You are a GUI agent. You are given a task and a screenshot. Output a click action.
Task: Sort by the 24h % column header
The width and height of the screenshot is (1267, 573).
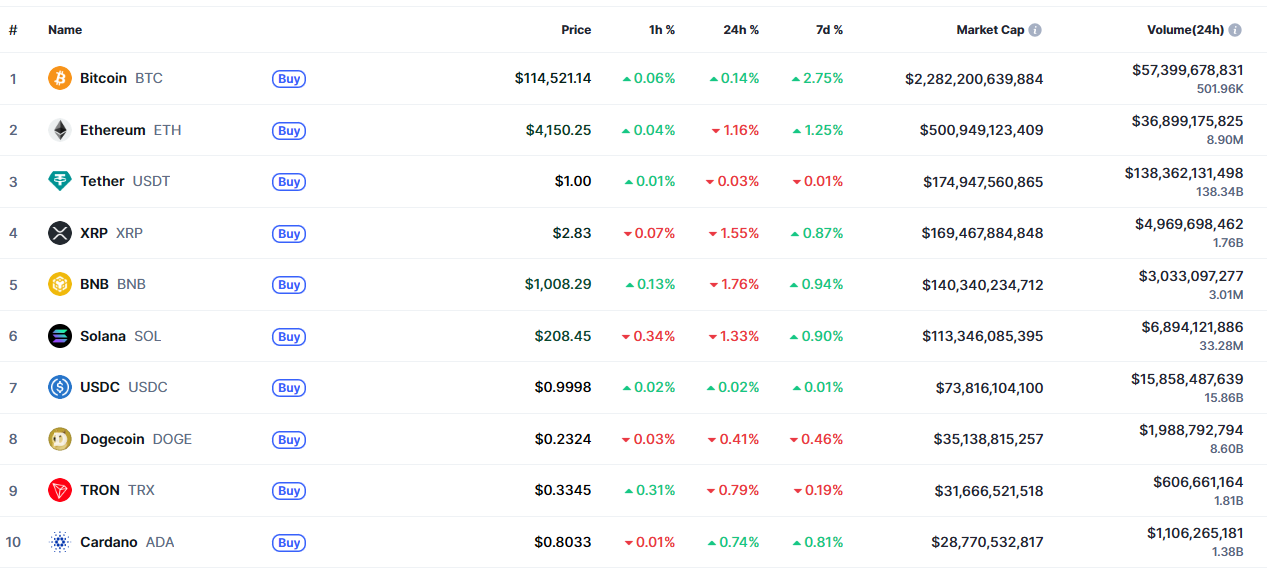tap(741, 30)
